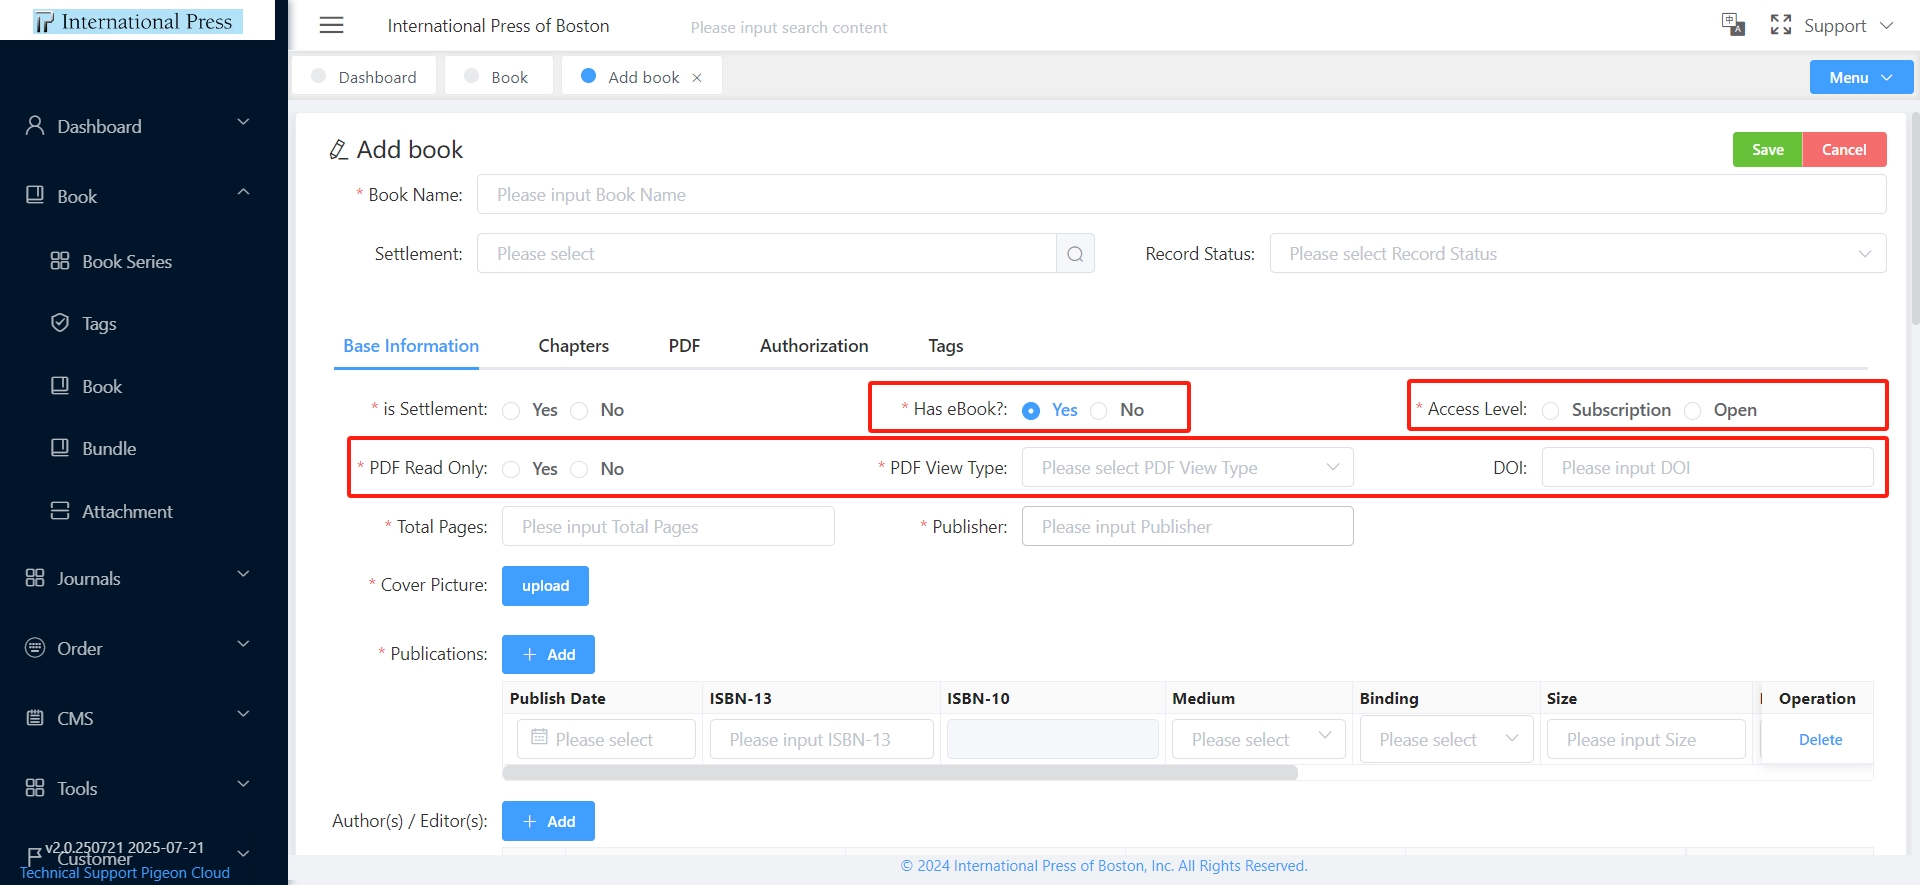Click Add button for Publications
This screenshot has height=885, width=1920.
(x=548, y=654)
